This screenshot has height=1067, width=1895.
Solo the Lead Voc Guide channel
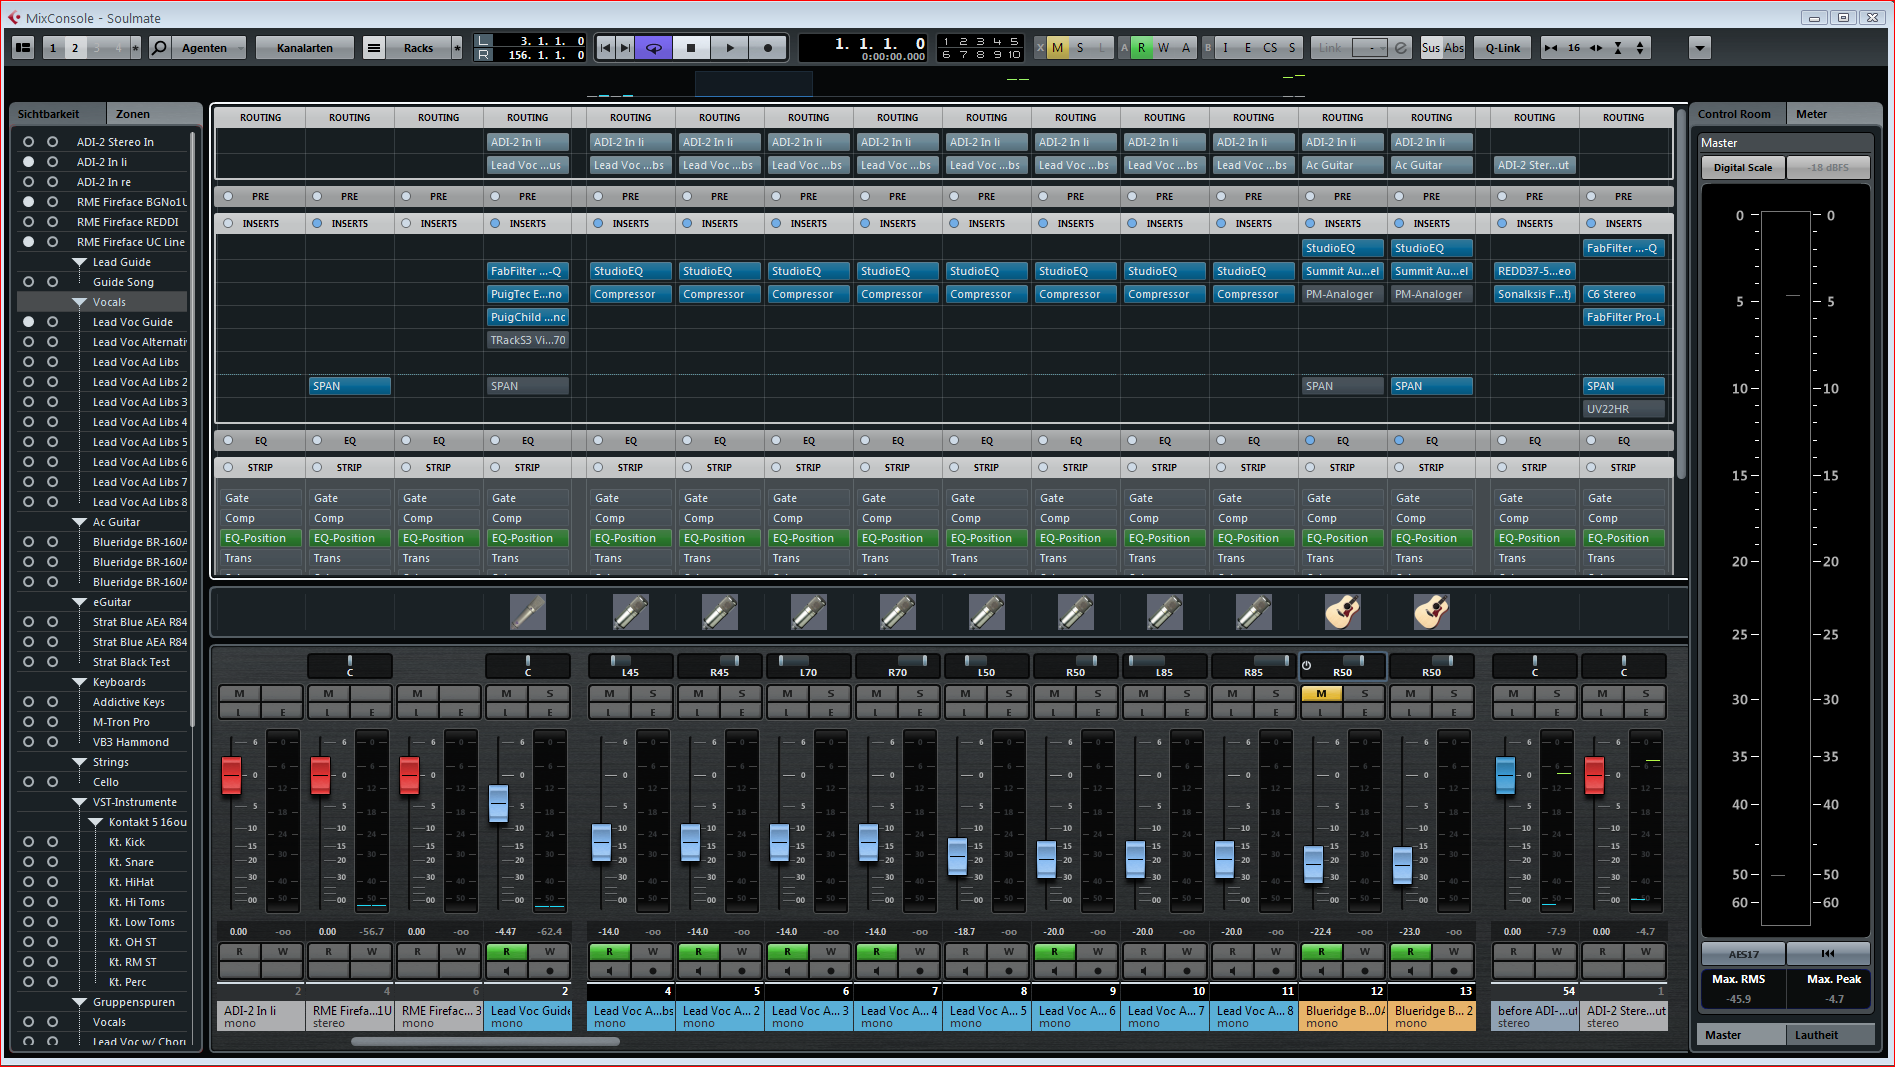pyautogui.click(x=549, y=693)
